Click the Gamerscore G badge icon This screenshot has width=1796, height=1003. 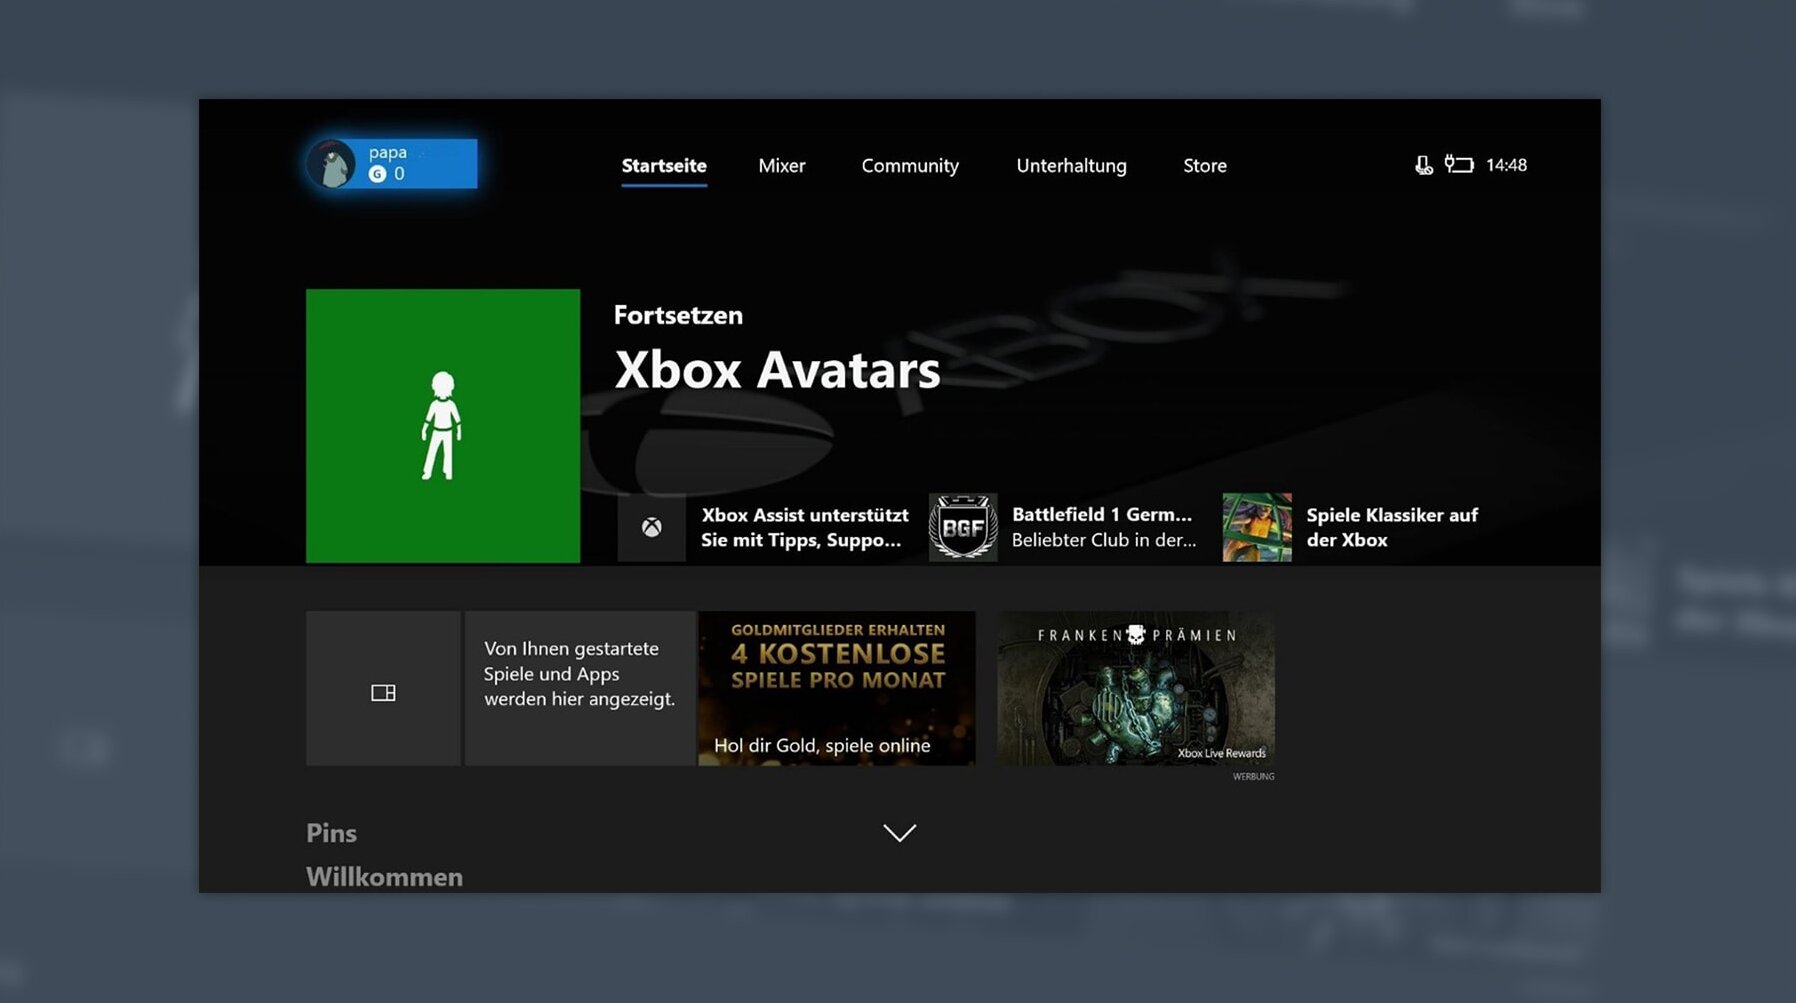(377, 174)
